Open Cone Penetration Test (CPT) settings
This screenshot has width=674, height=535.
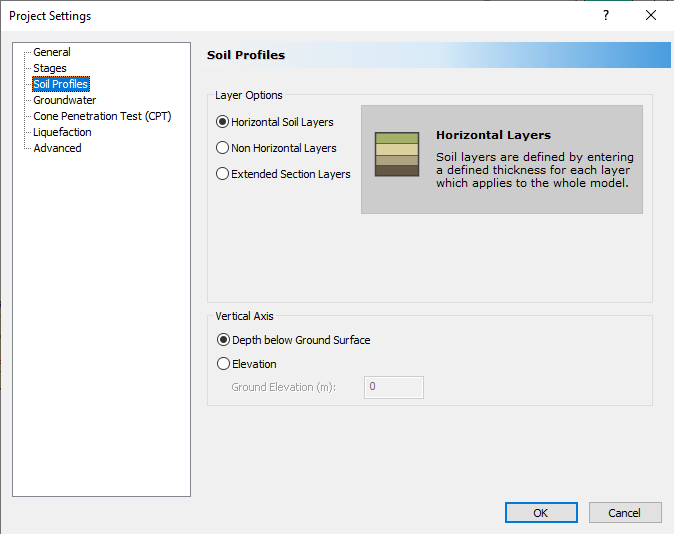(x=102, y=116)
